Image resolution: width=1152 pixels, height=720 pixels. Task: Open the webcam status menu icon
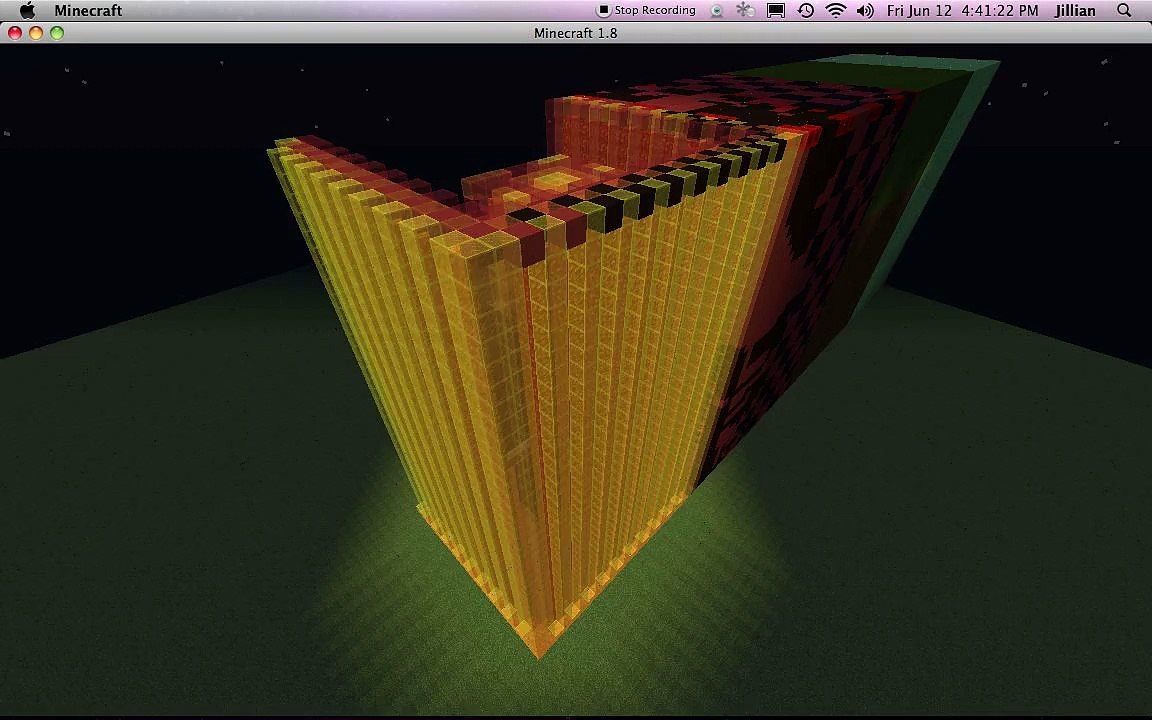point(717,10)
